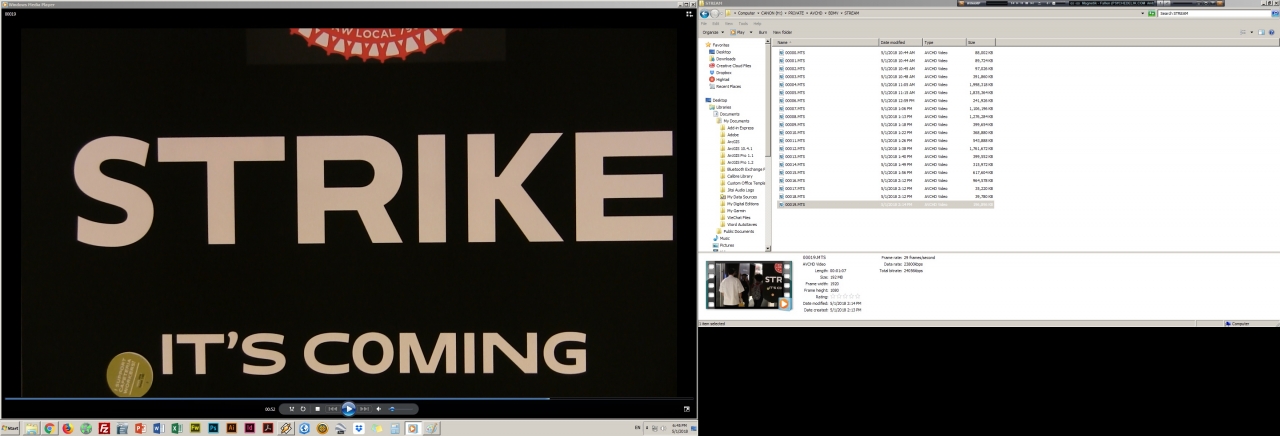Screen dimensions: 1280x436
Task: Mute the Media Player volume
Action: (x=378, y=409)
